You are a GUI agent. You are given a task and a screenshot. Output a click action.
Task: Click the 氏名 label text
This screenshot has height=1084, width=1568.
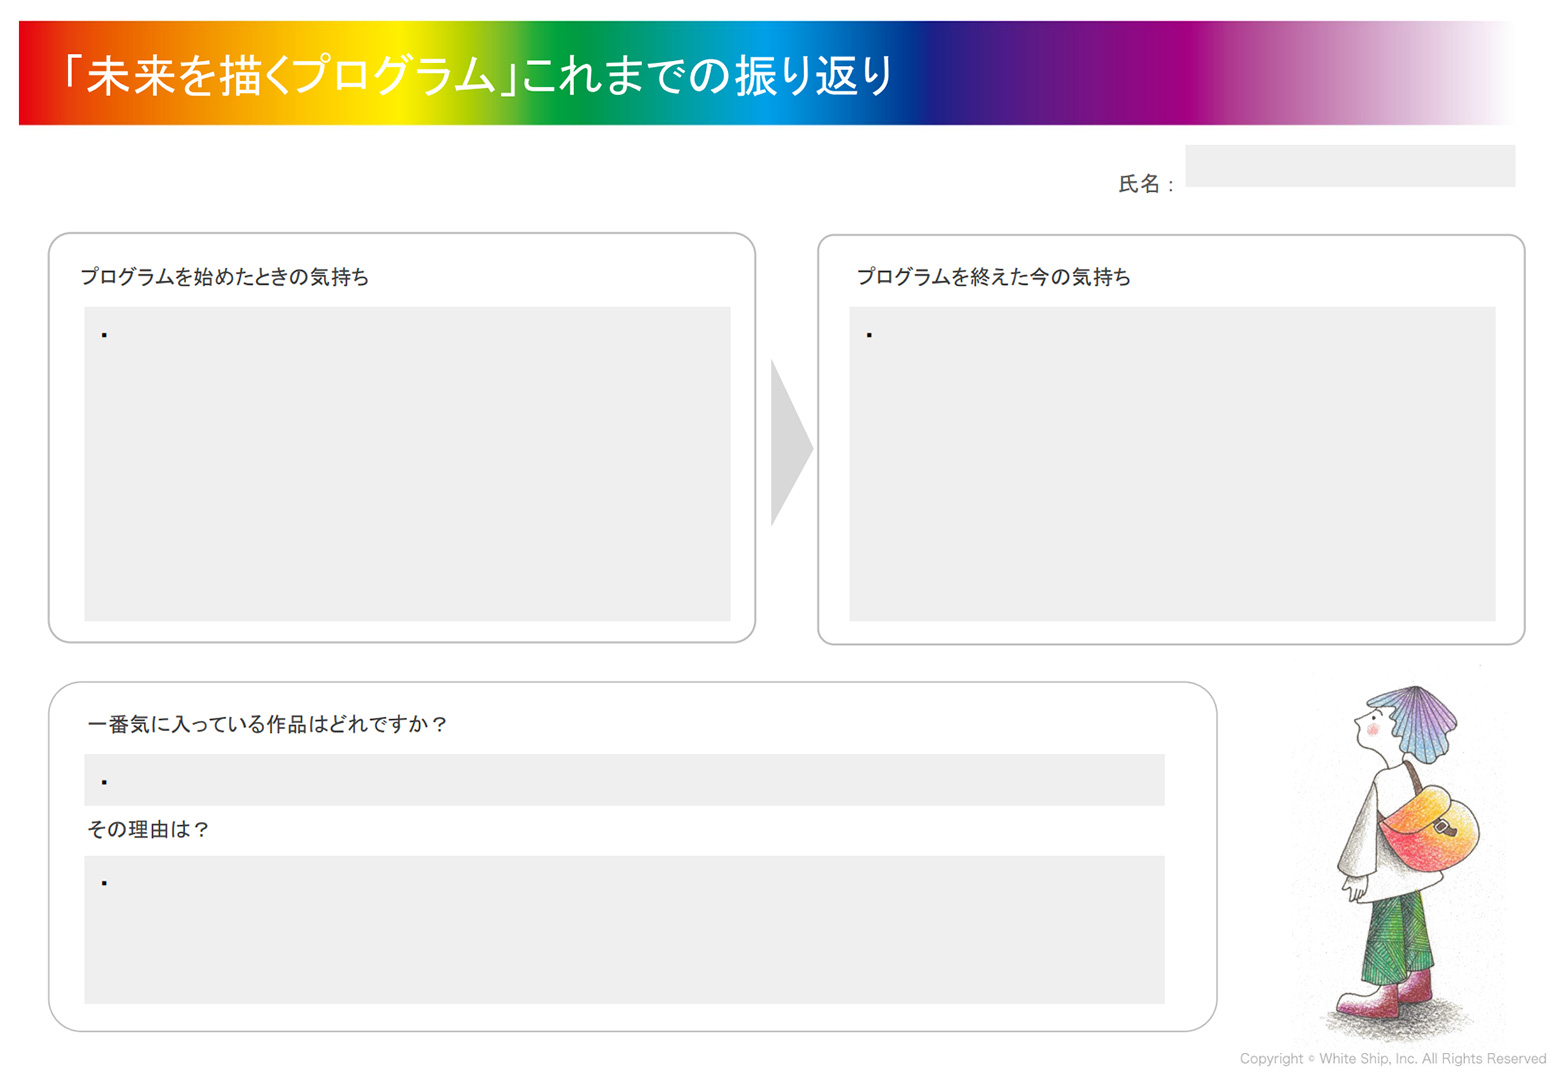[1145, 184]
